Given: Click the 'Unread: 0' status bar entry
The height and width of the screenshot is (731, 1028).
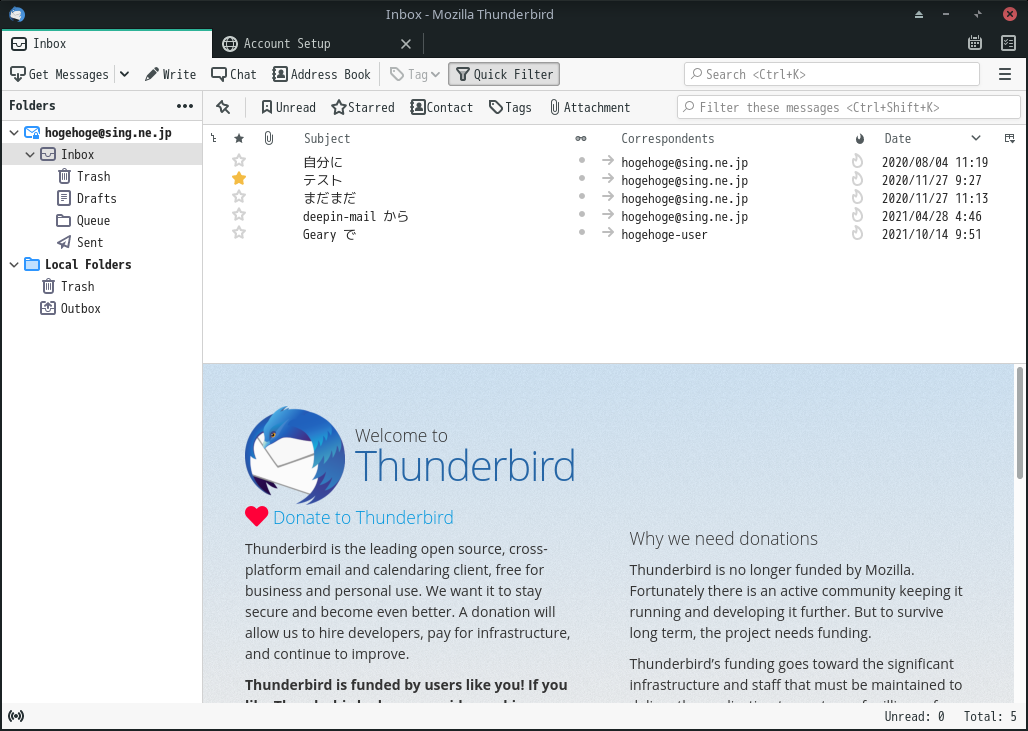Looking at the screenshot, I should point(914,716).
